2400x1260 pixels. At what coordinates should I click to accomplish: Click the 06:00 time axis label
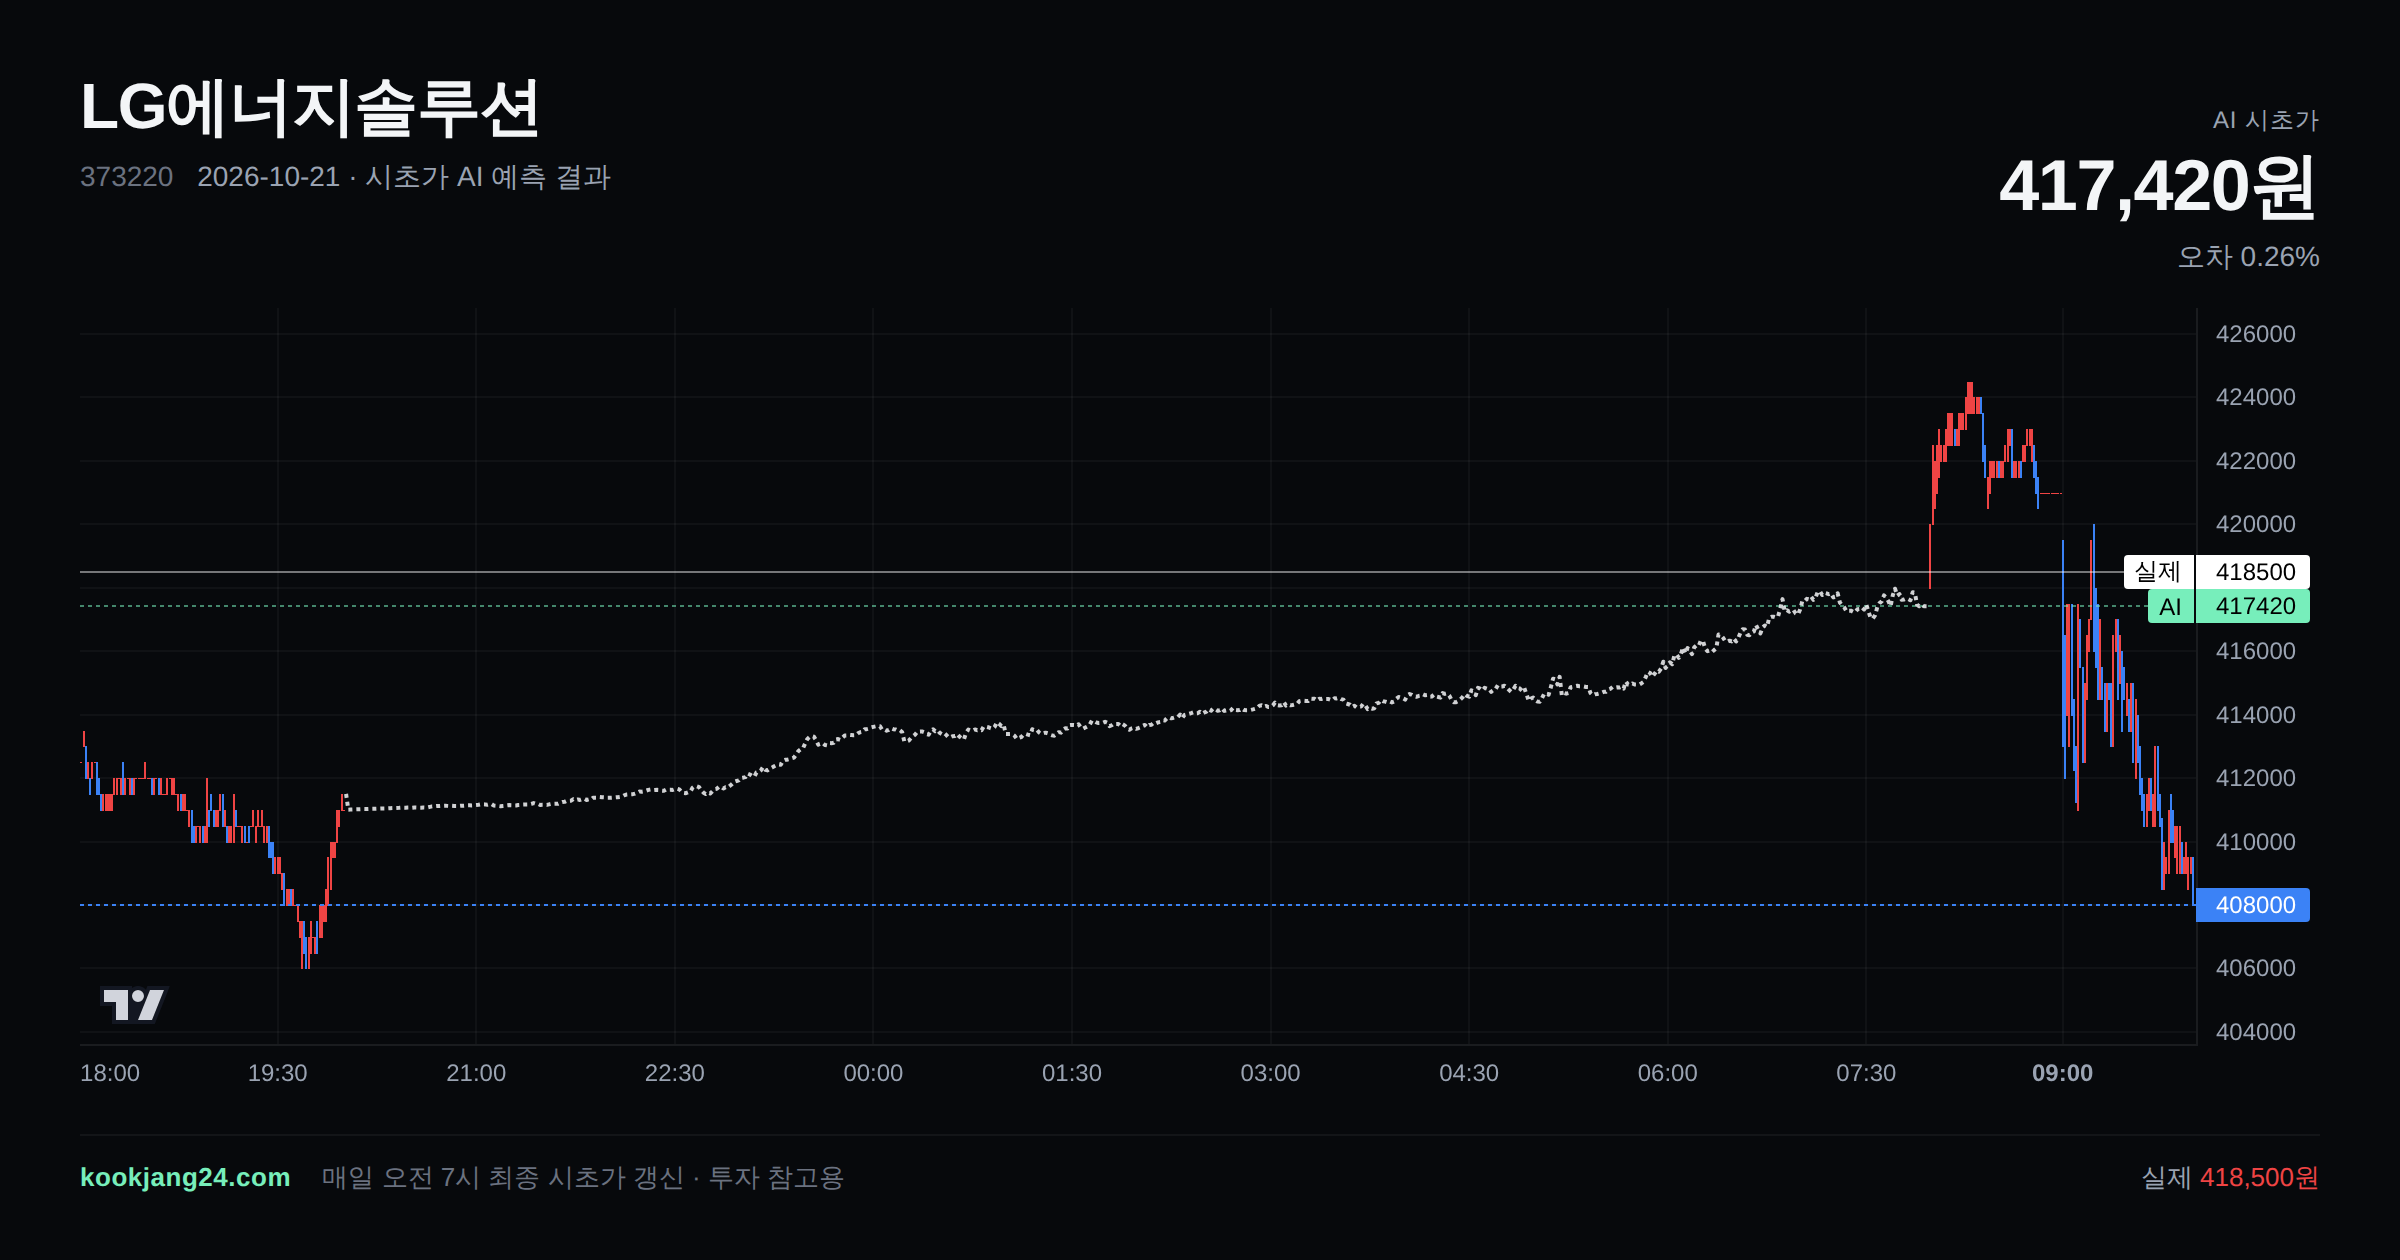point(1667,1073)
